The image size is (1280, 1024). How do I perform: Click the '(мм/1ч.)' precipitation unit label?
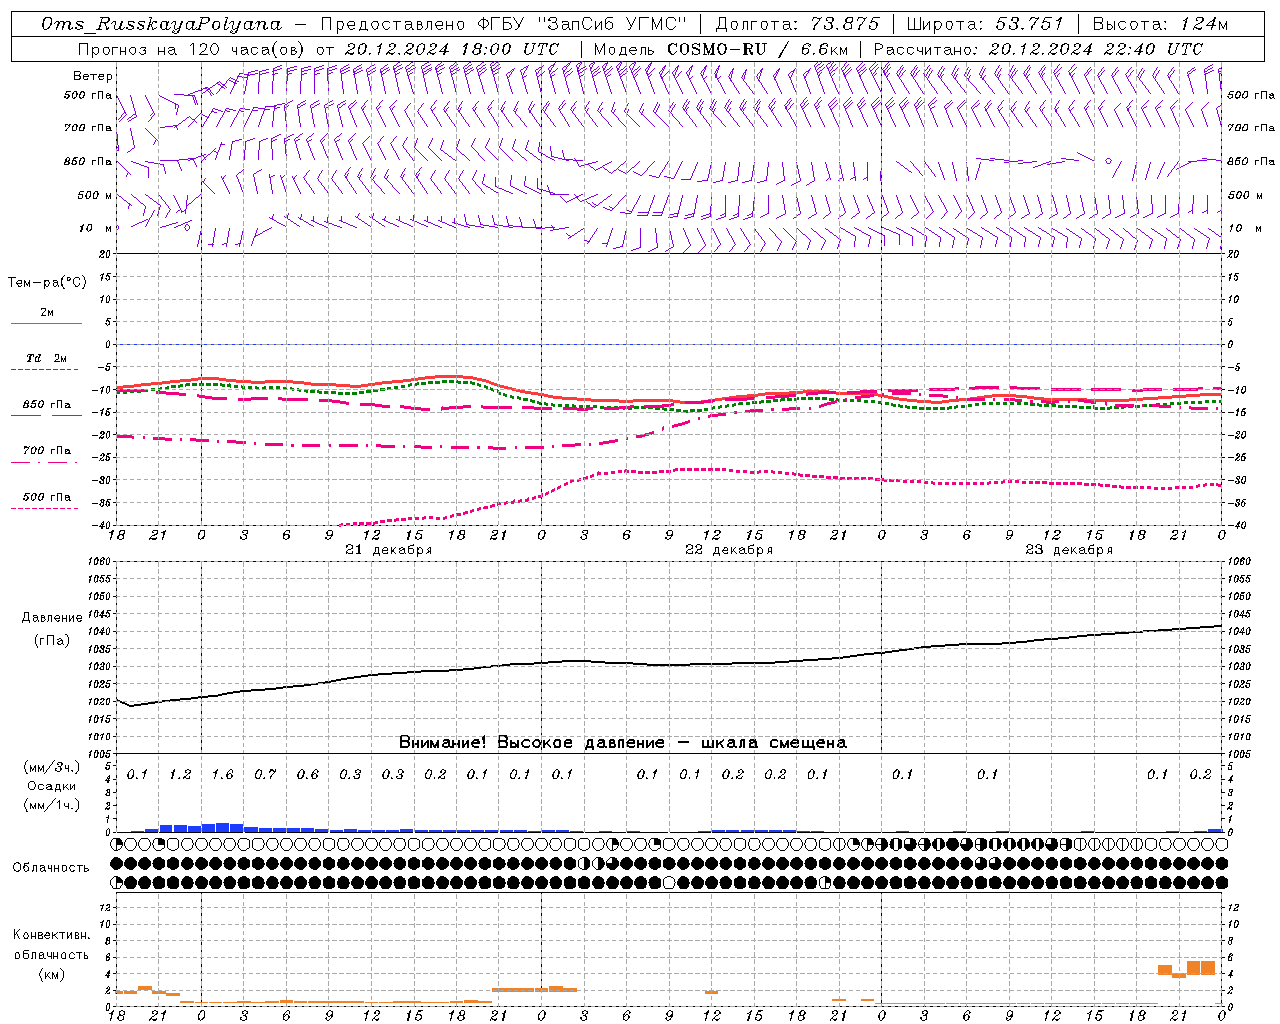pyautogui.click(x=52, y=805)
